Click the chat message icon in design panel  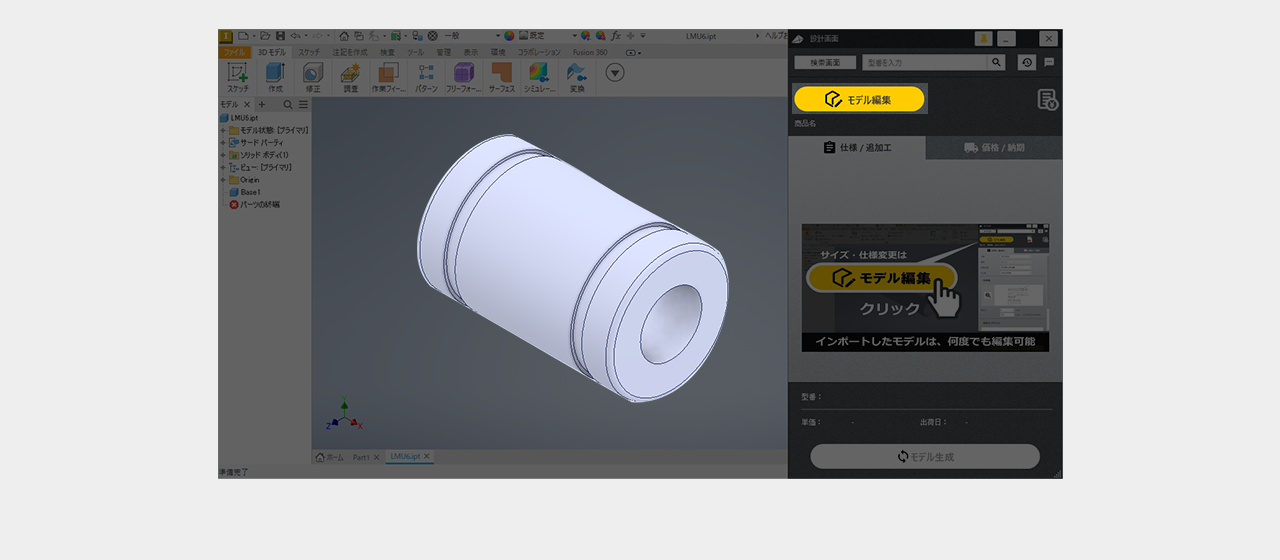(x=1049, y=62)
